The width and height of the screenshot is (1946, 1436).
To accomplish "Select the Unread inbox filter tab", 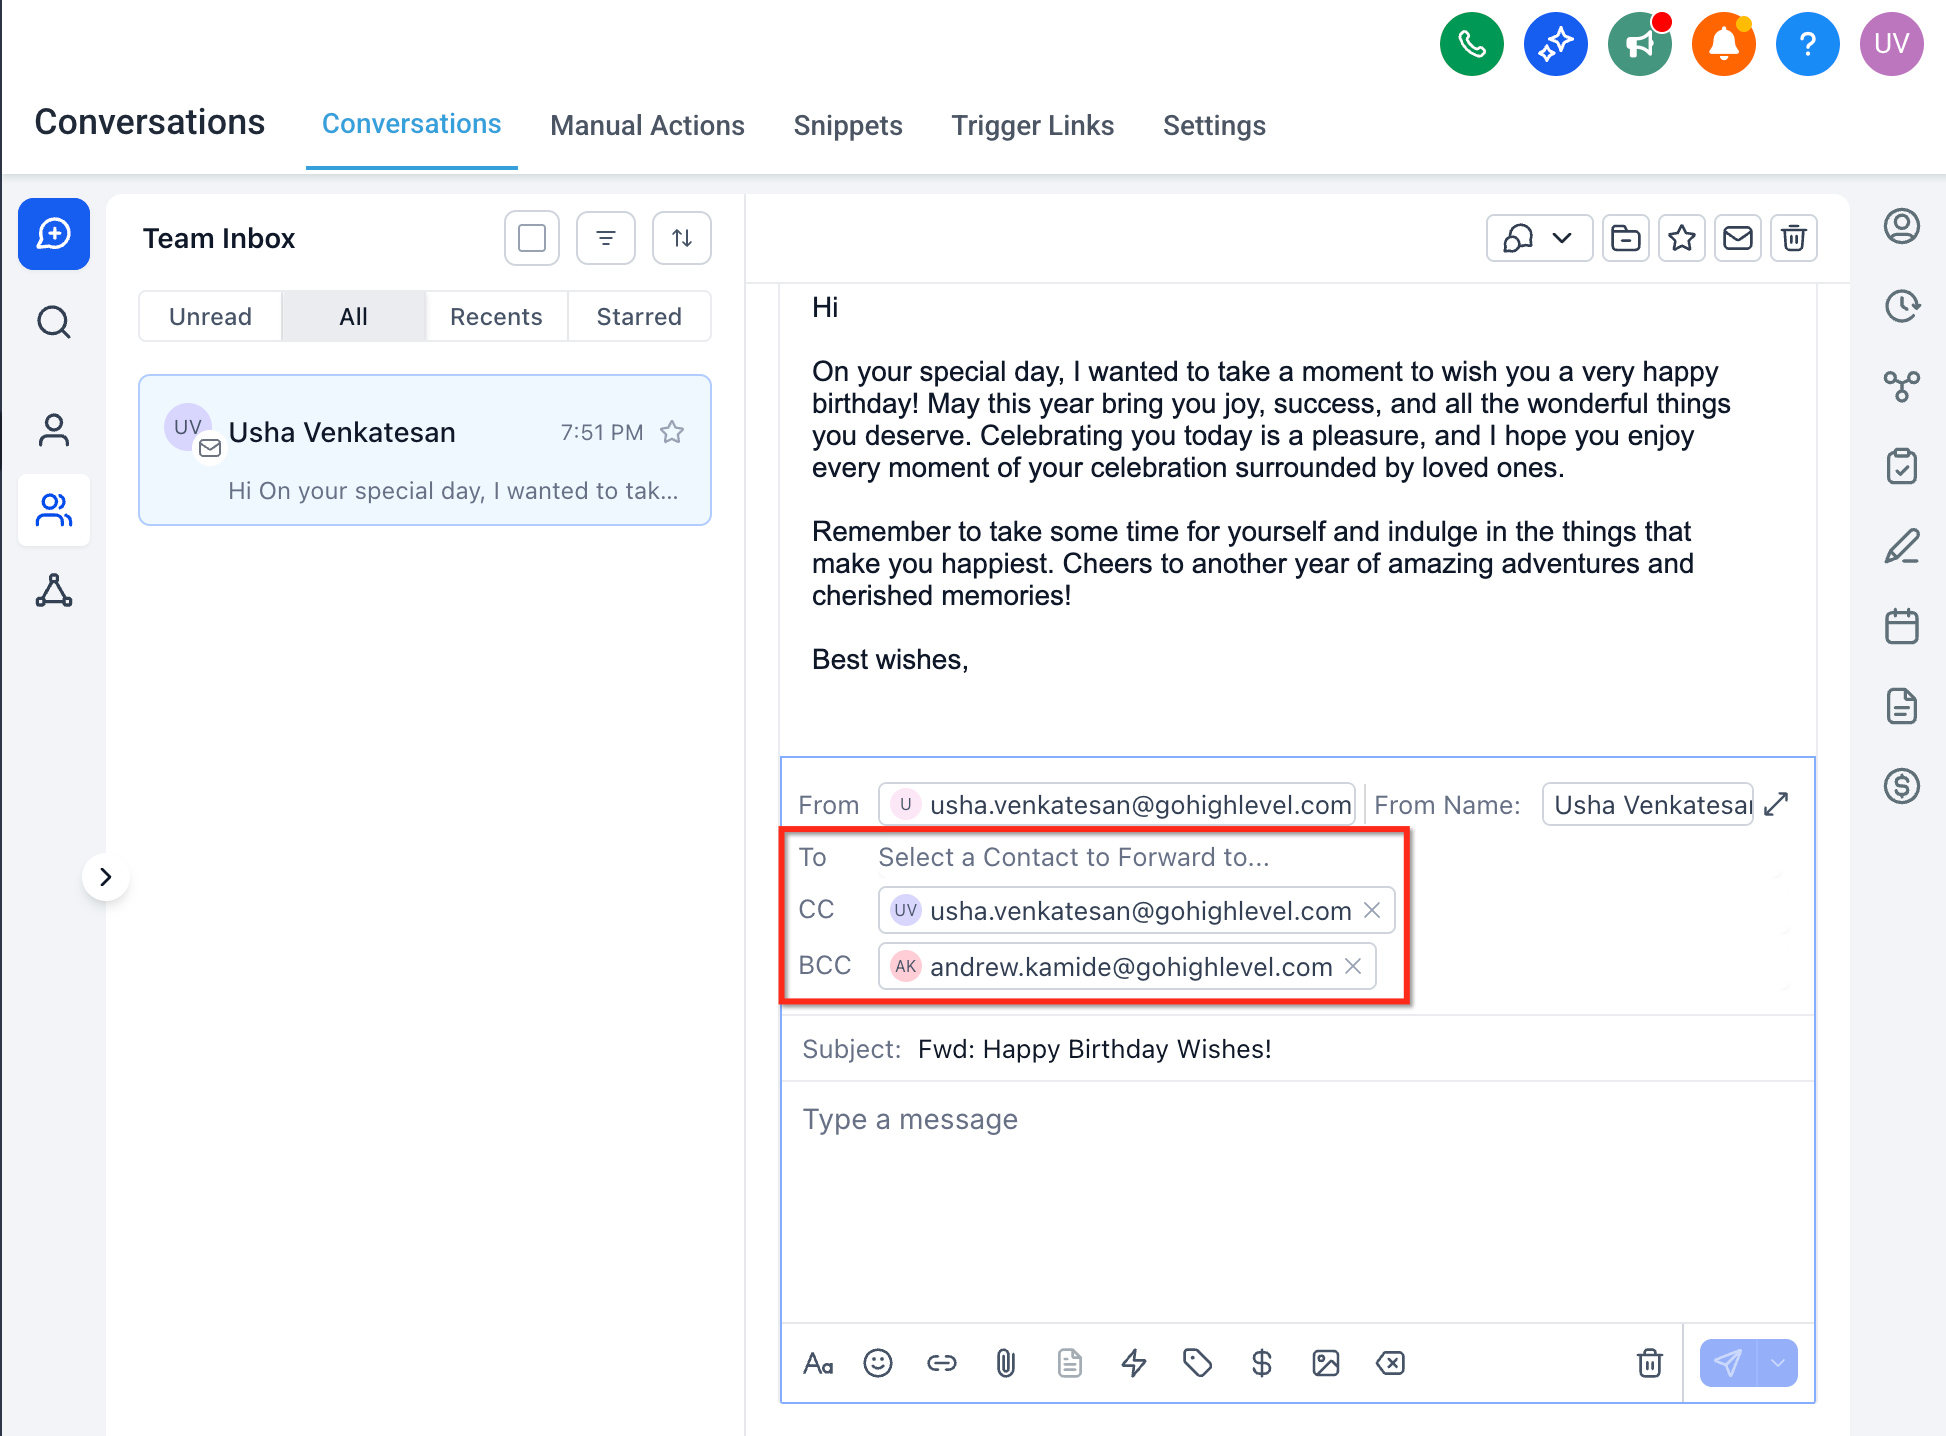I will [210, 317].
